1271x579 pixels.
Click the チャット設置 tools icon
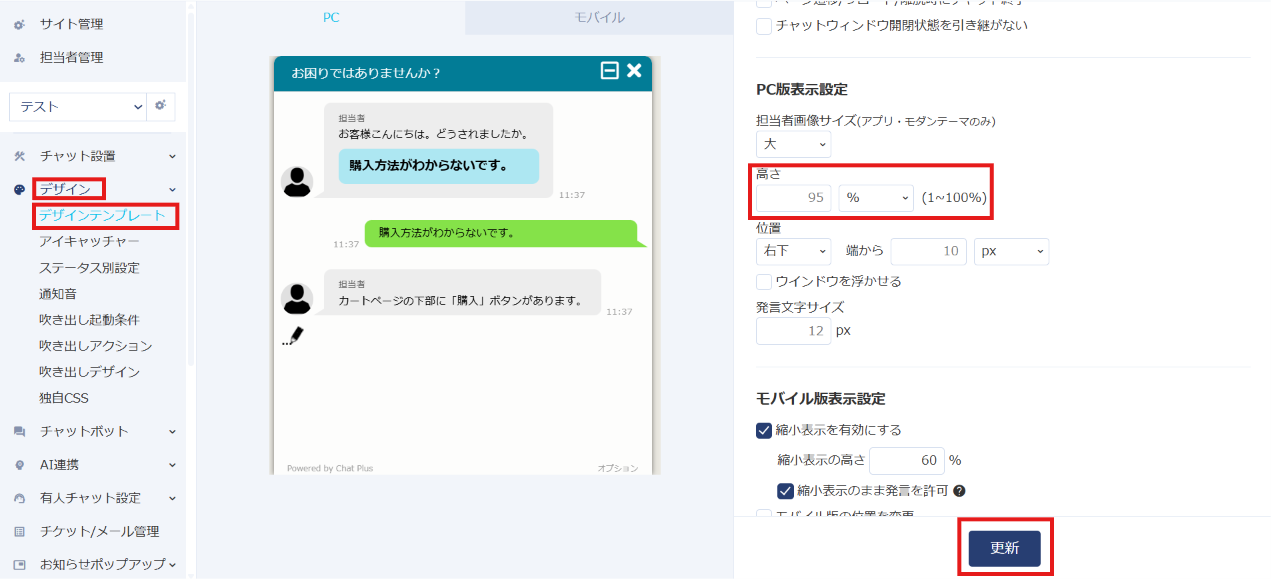[x=19, y=156]
